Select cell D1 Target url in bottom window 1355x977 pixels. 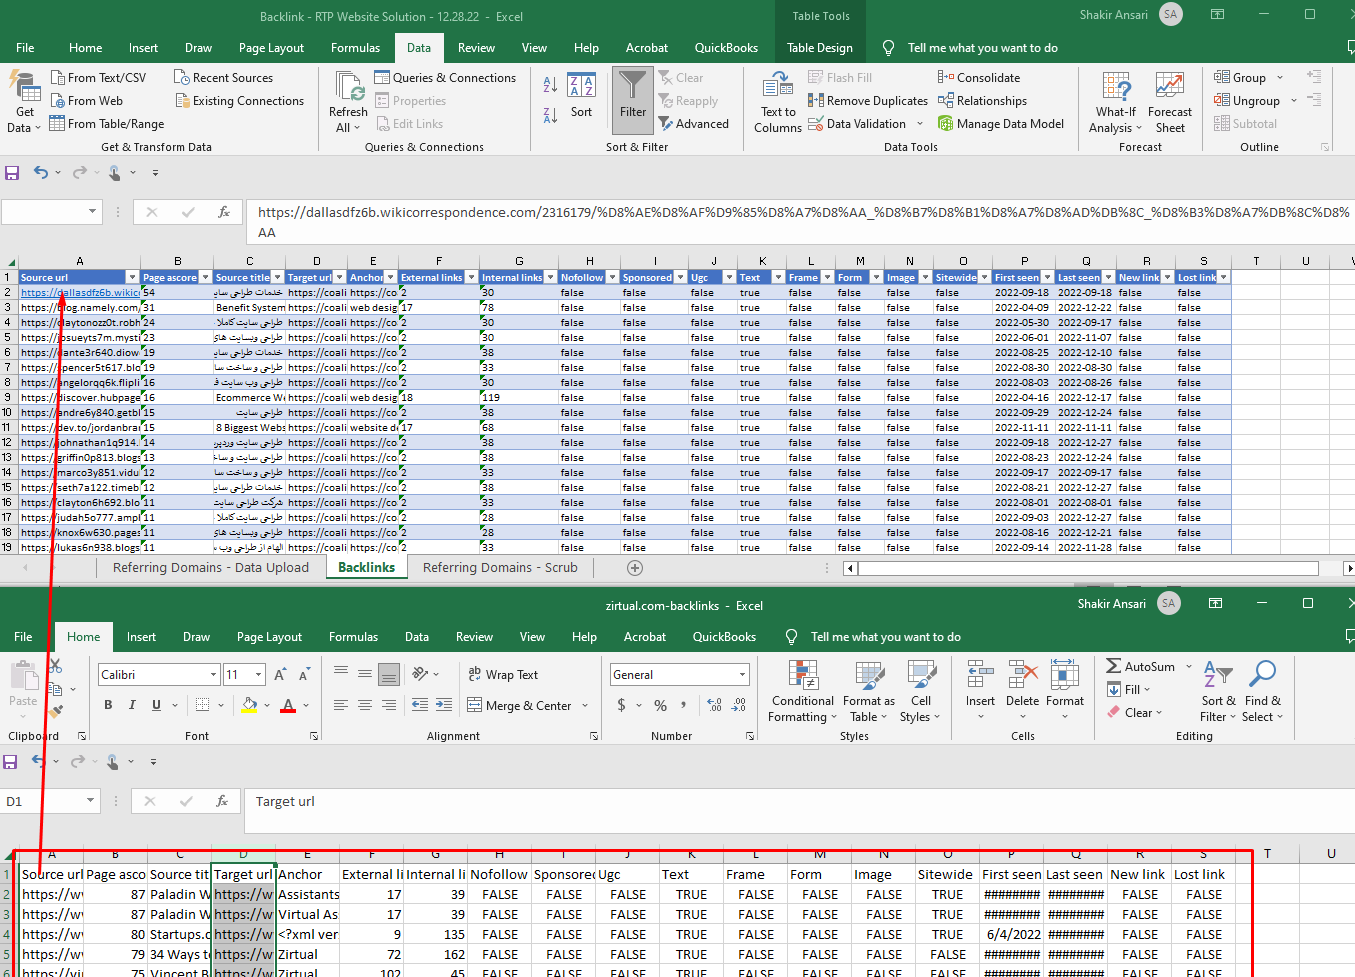pos(243,874)
